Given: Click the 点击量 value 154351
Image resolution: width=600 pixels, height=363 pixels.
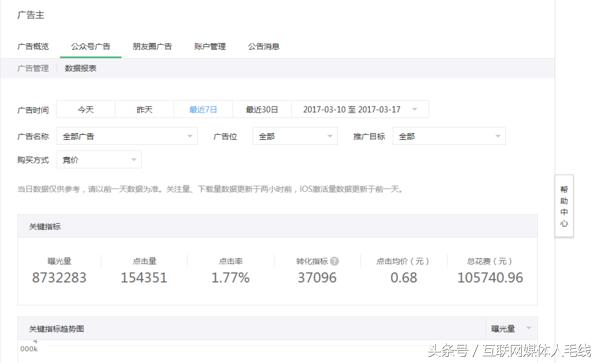Looking at the screenshot, I should pyautogui.click(x=144, y=278).
